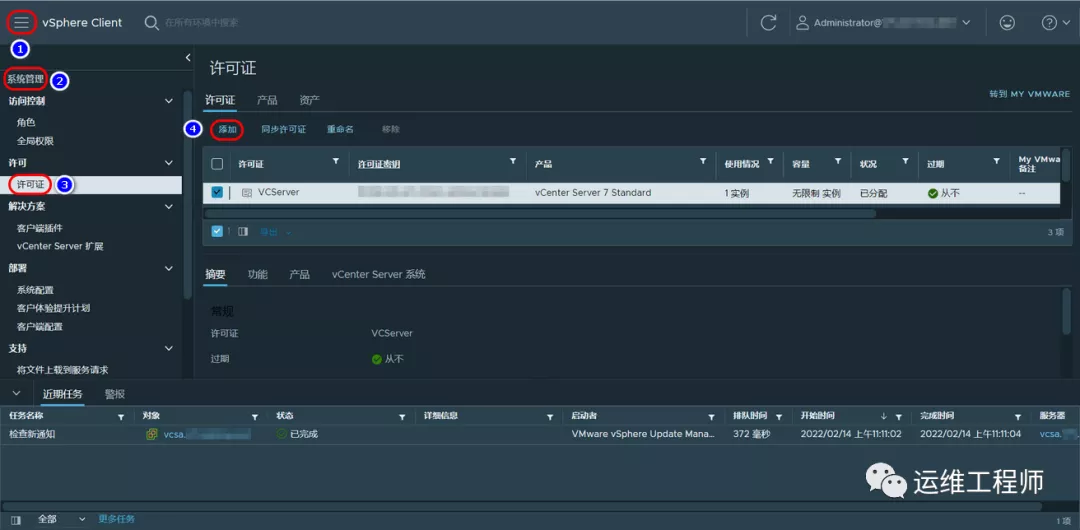1080x530 pixels.
Task: Click the column picker icon in table footer
Action: pos(243,231)
